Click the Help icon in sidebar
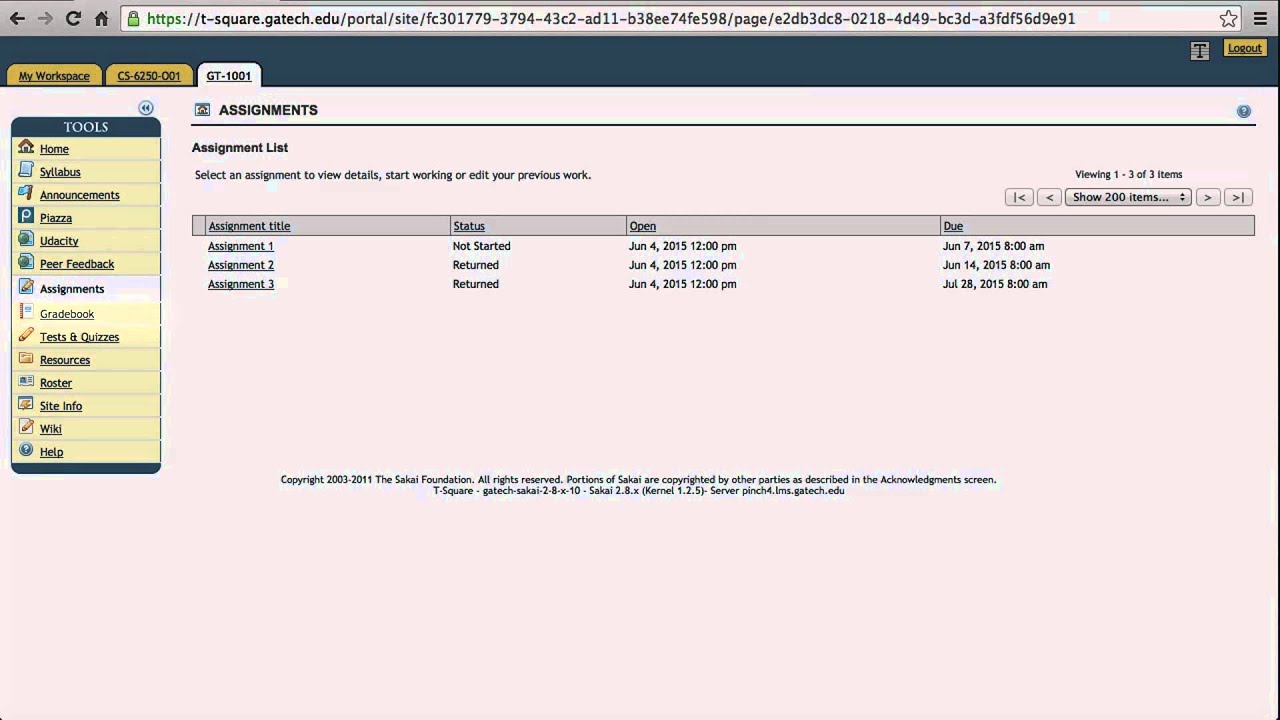Viewport: 1280px width, 720px height. click(26, 450)
